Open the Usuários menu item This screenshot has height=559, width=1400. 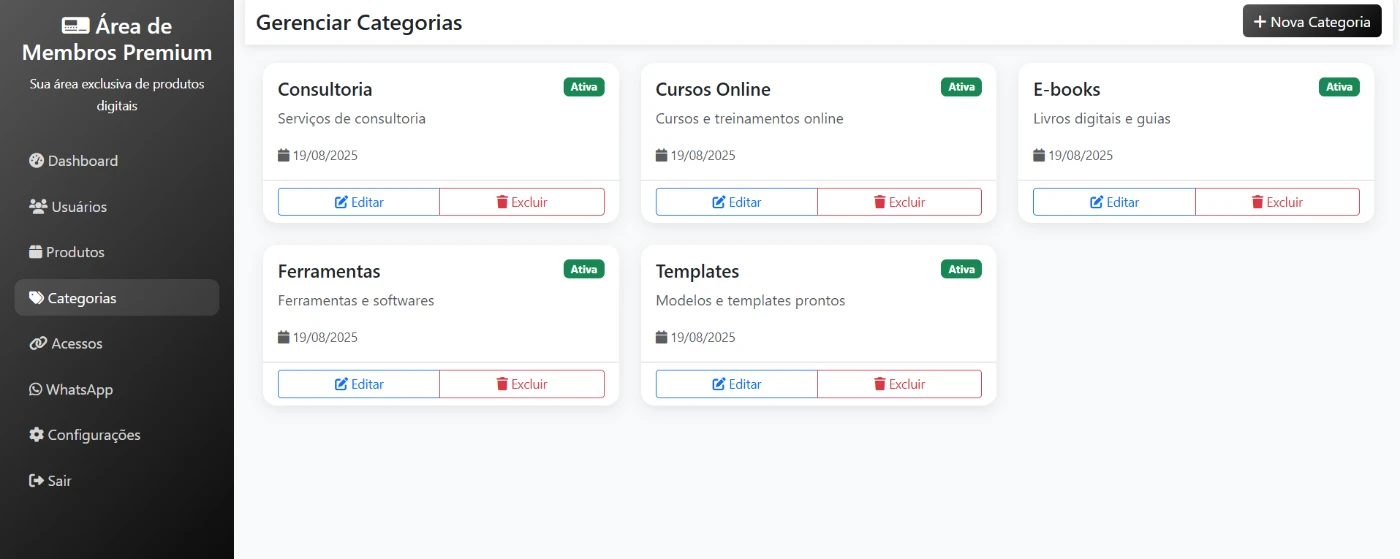(x=78, y=207)
